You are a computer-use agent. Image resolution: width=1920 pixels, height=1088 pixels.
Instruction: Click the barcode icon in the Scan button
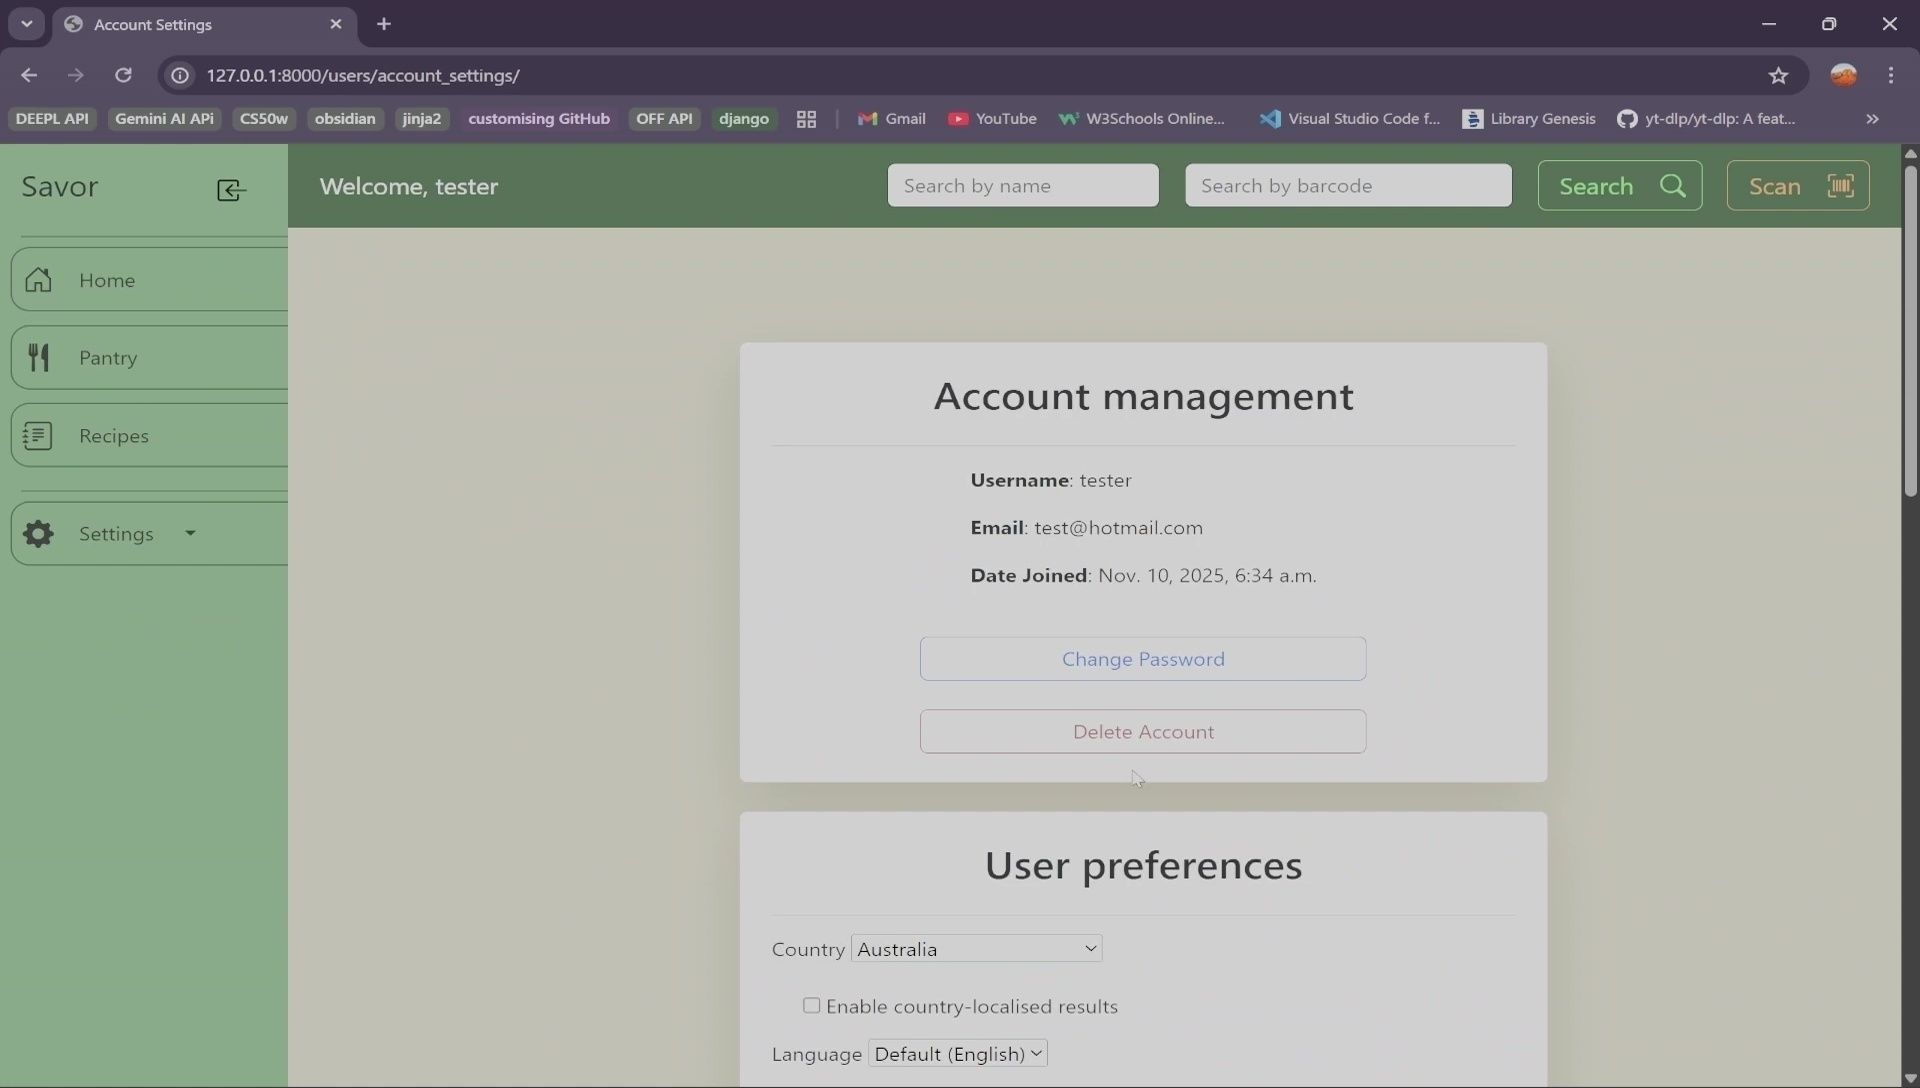click(1841, 186)
